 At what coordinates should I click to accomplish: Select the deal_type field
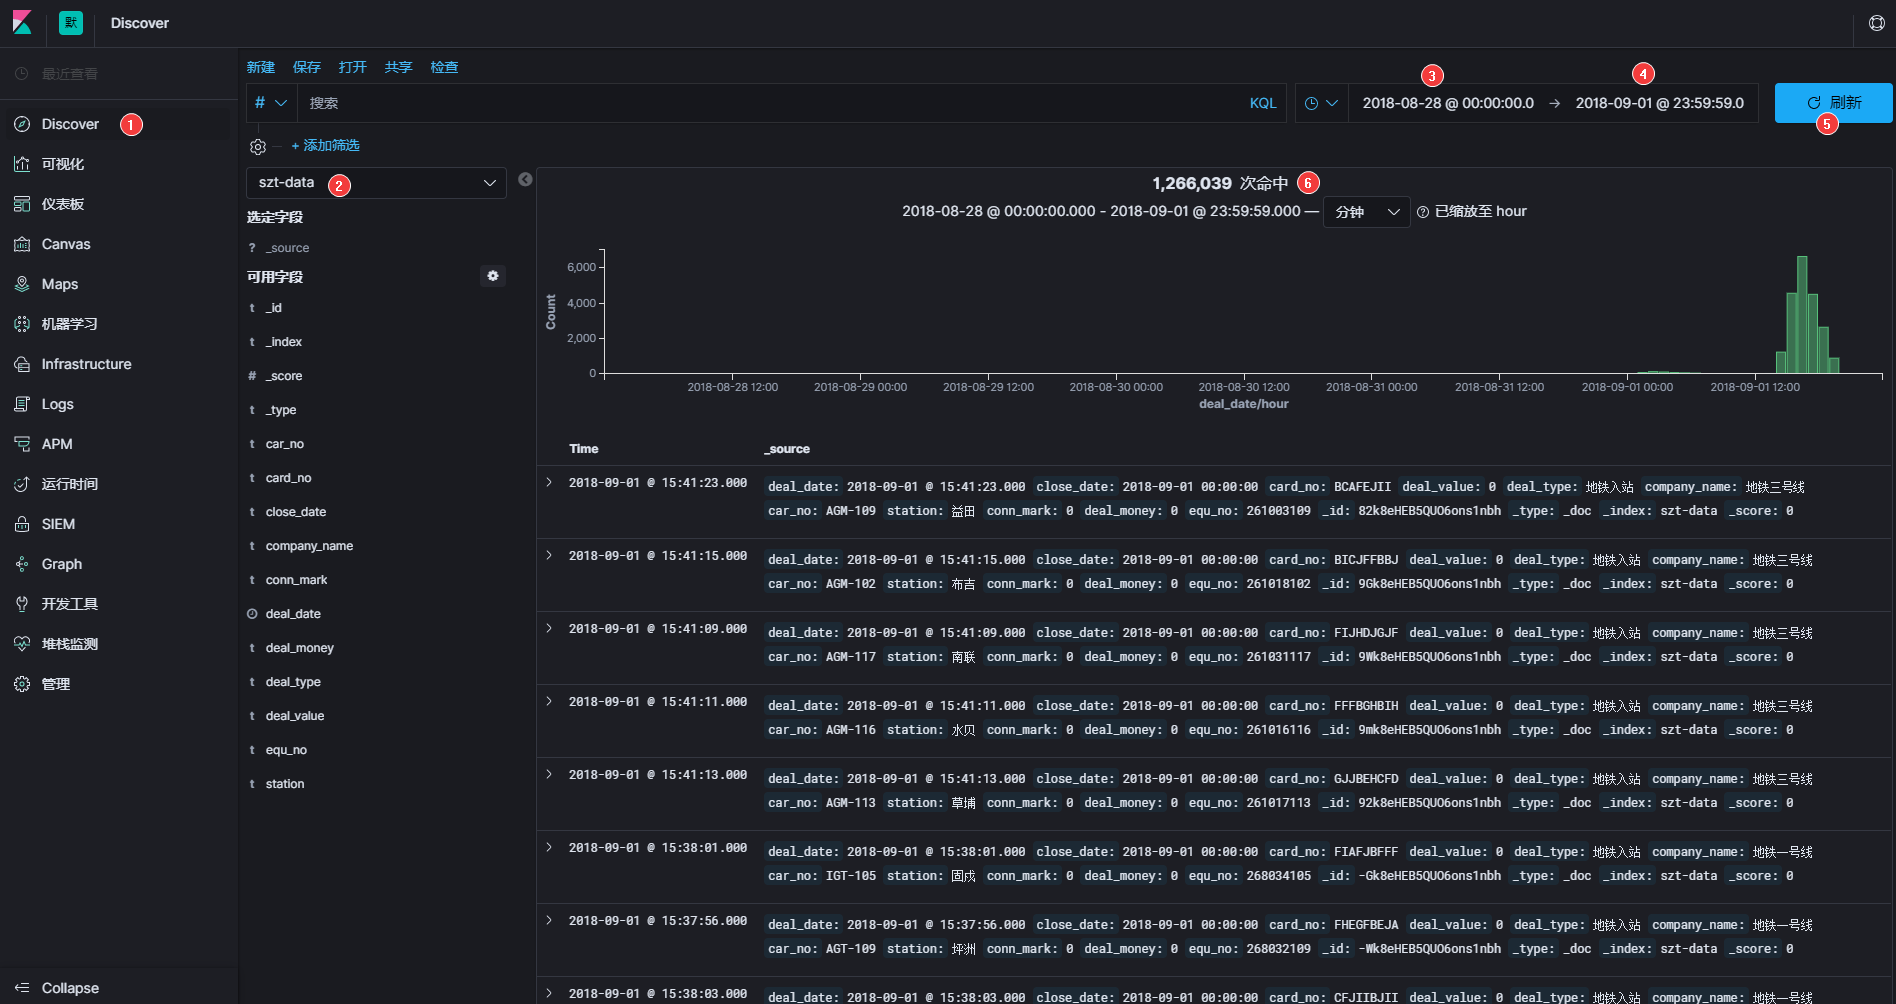pyautogui.click(x=293, y=682)
